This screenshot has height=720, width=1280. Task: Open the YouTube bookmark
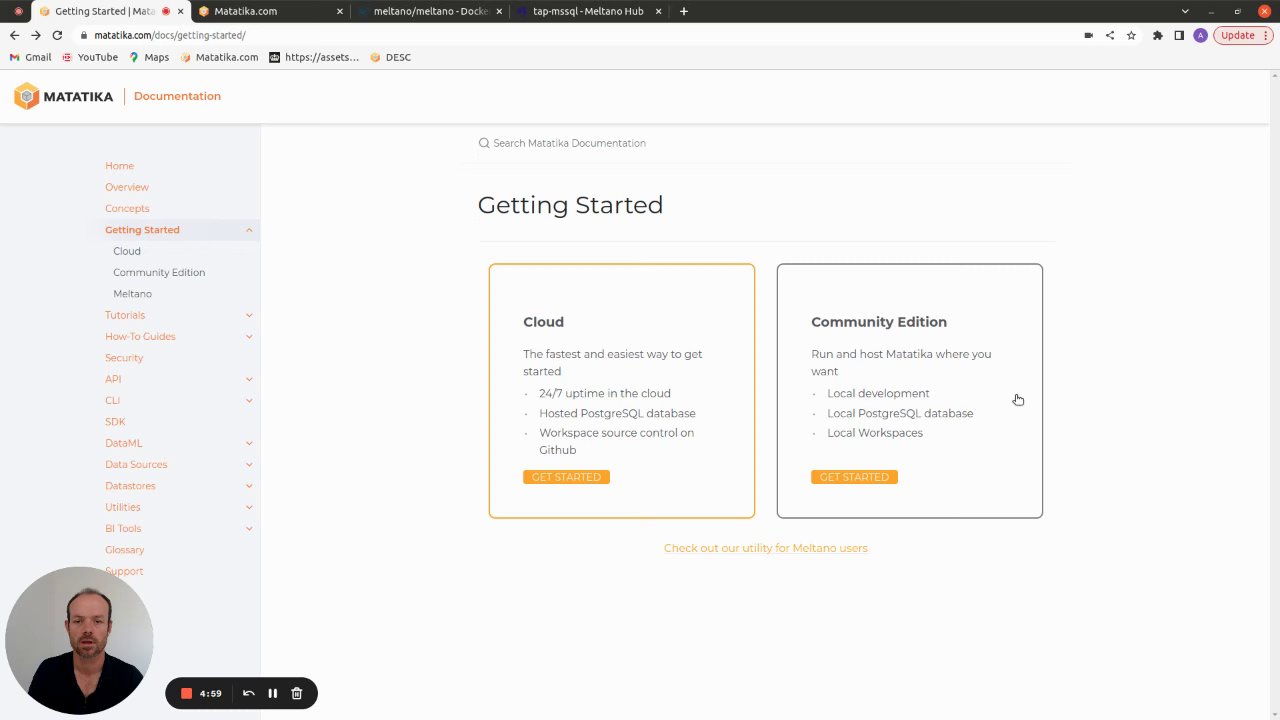pos(90,57)
